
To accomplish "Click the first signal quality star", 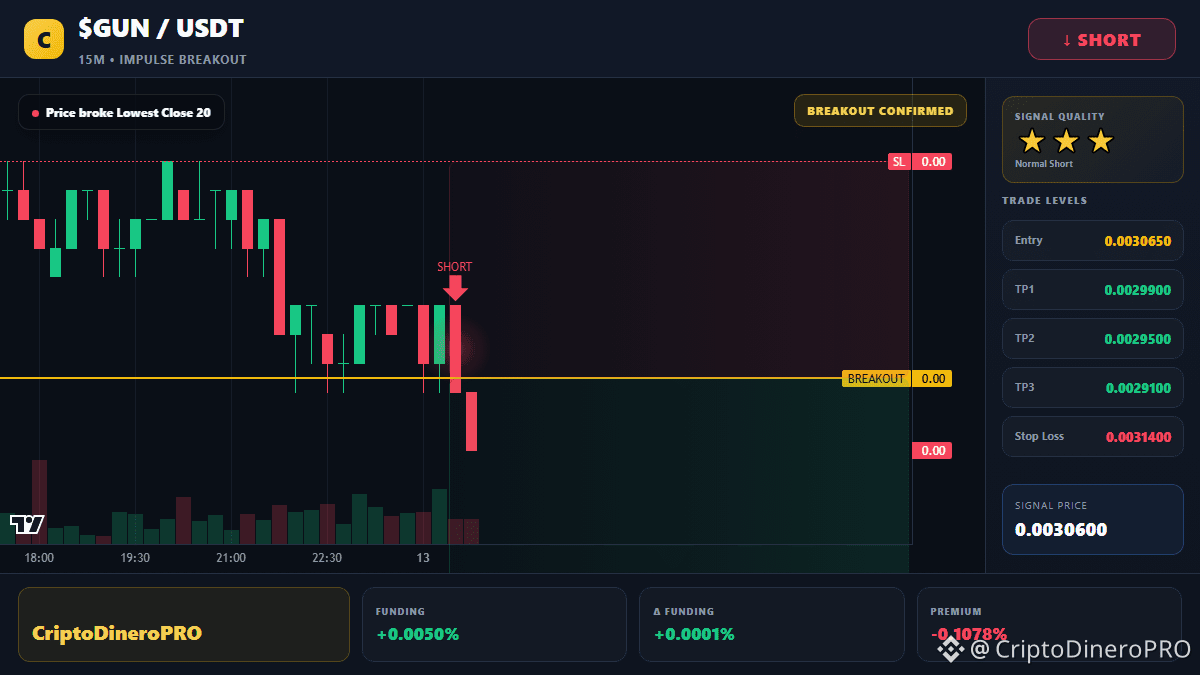I will (1032, 141).
